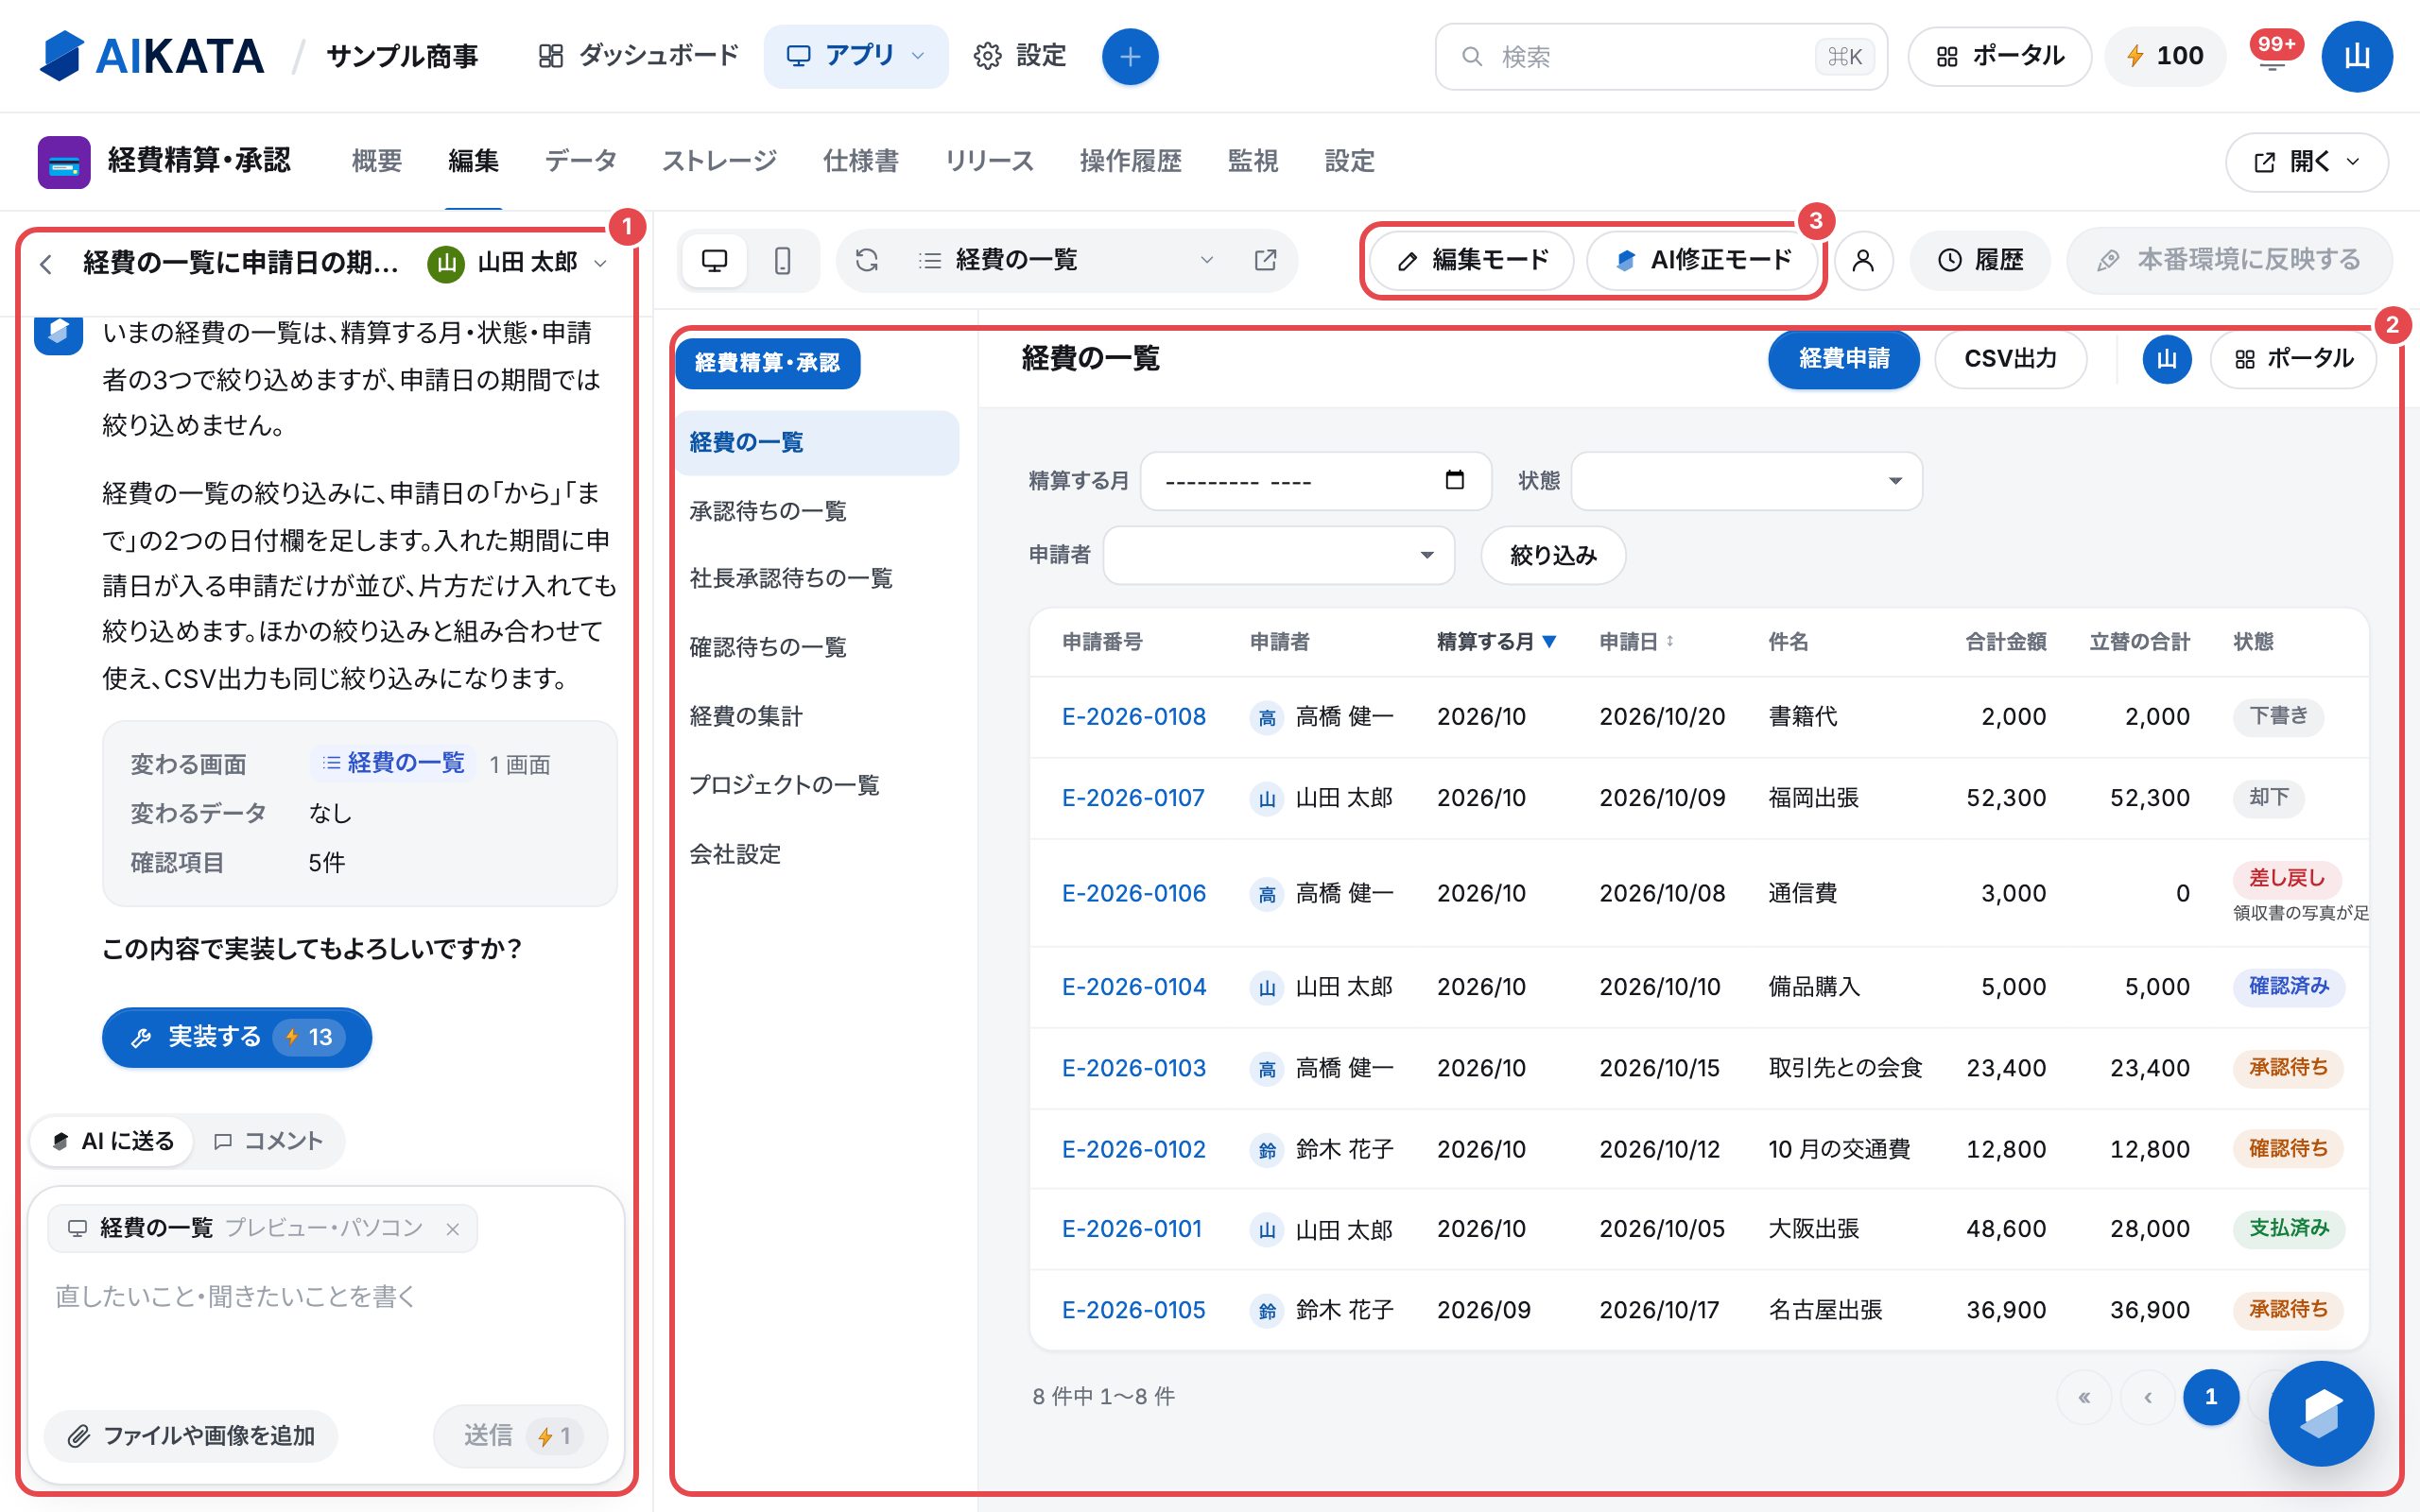2420x1512 pixels.
Task: Click the 経費精算・承認 app icon
Action: [64, 162]
